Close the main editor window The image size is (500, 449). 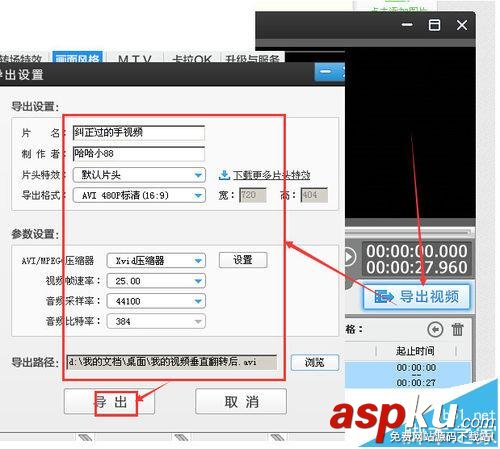462,25
